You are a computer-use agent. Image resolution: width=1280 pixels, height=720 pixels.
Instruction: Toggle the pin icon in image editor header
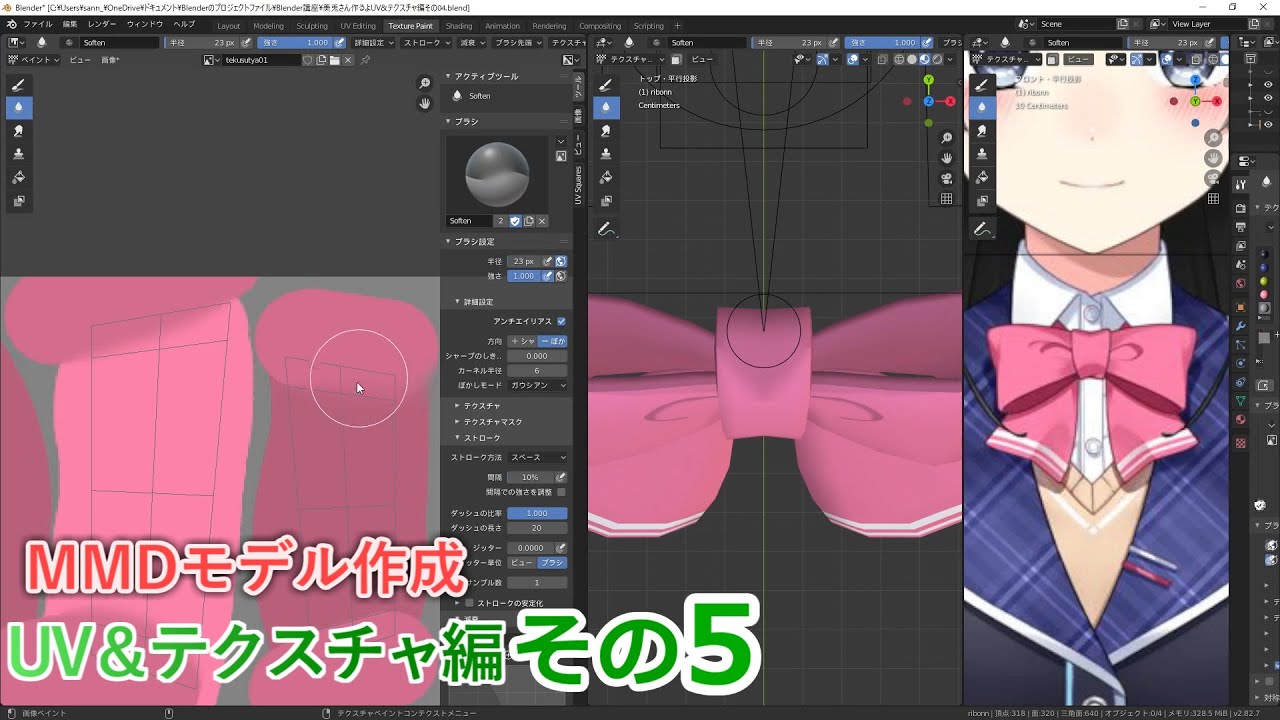click(365, 60)
